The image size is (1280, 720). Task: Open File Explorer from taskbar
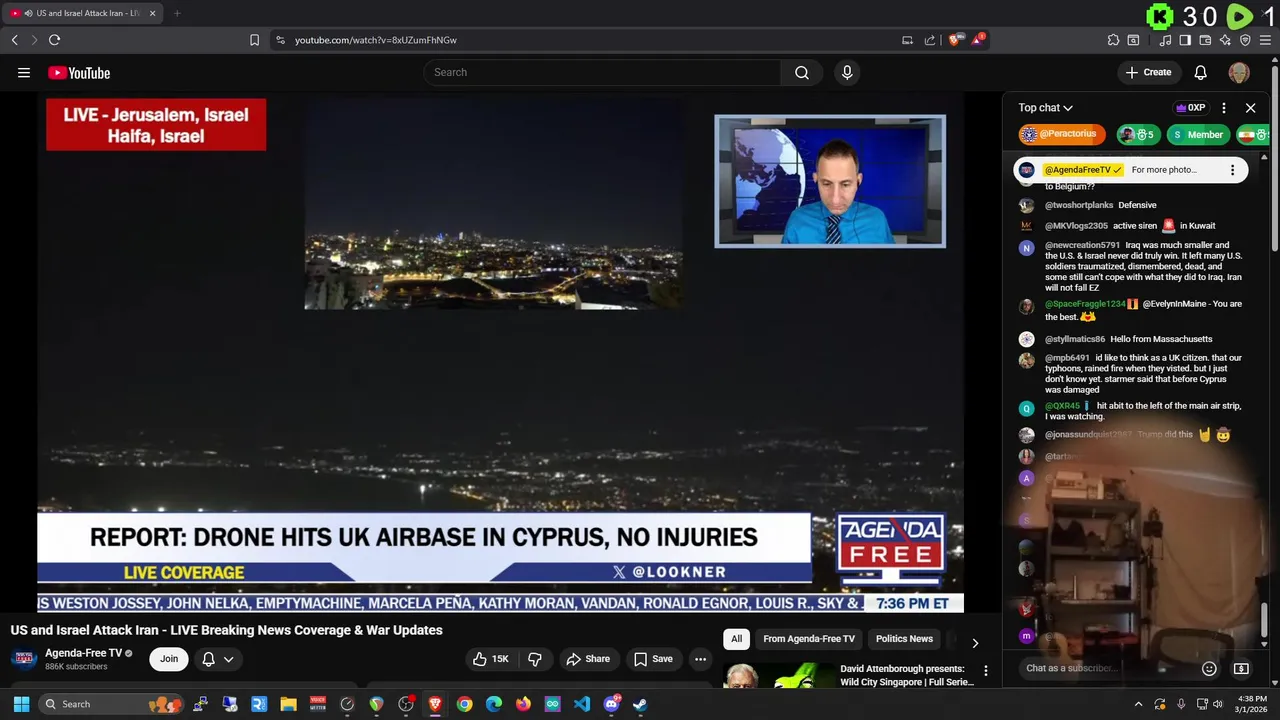click(x=288, y=704)
